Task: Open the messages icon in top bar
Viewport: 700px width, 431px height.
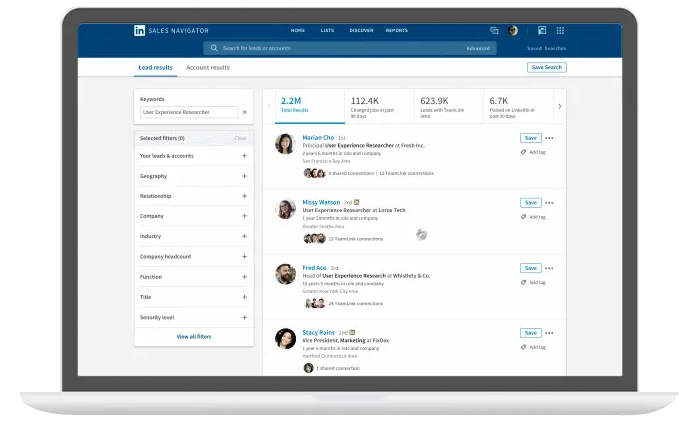Action: (494, 31)
